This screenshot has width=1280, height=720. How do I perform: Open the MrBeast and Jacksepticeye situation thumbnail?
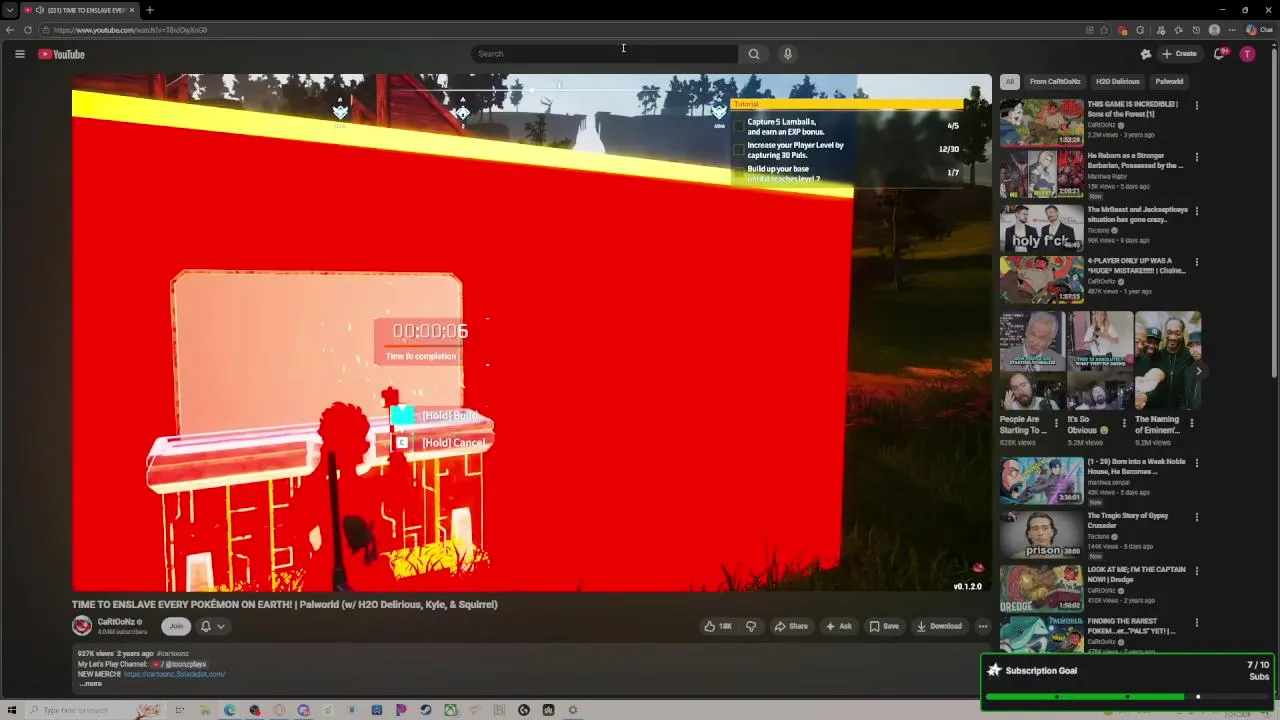[1041, 227]
